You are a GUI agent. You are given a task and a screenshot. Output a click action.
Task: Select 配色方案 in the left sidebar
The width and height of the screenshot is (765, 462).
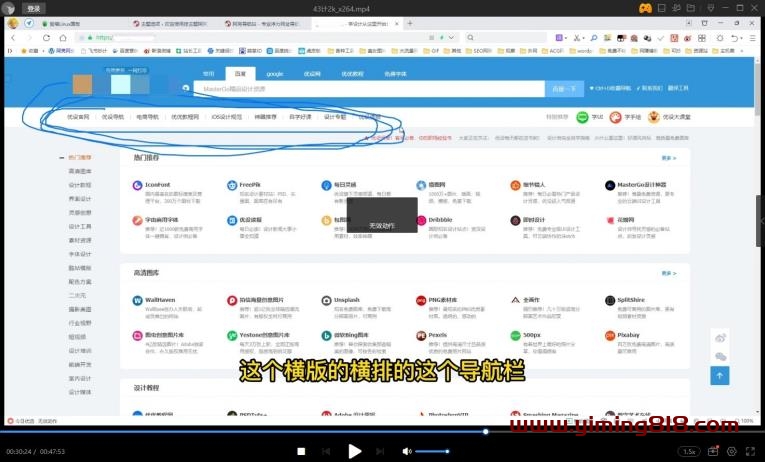tap(80, 282)
